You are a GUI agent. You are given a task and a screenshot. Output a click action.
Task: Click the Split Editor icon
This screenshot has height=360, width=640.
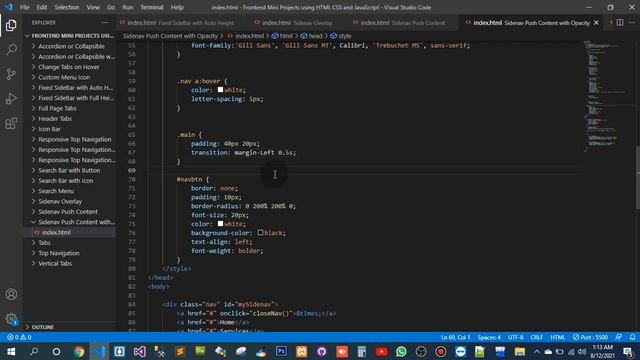click(x=620, y=23)
